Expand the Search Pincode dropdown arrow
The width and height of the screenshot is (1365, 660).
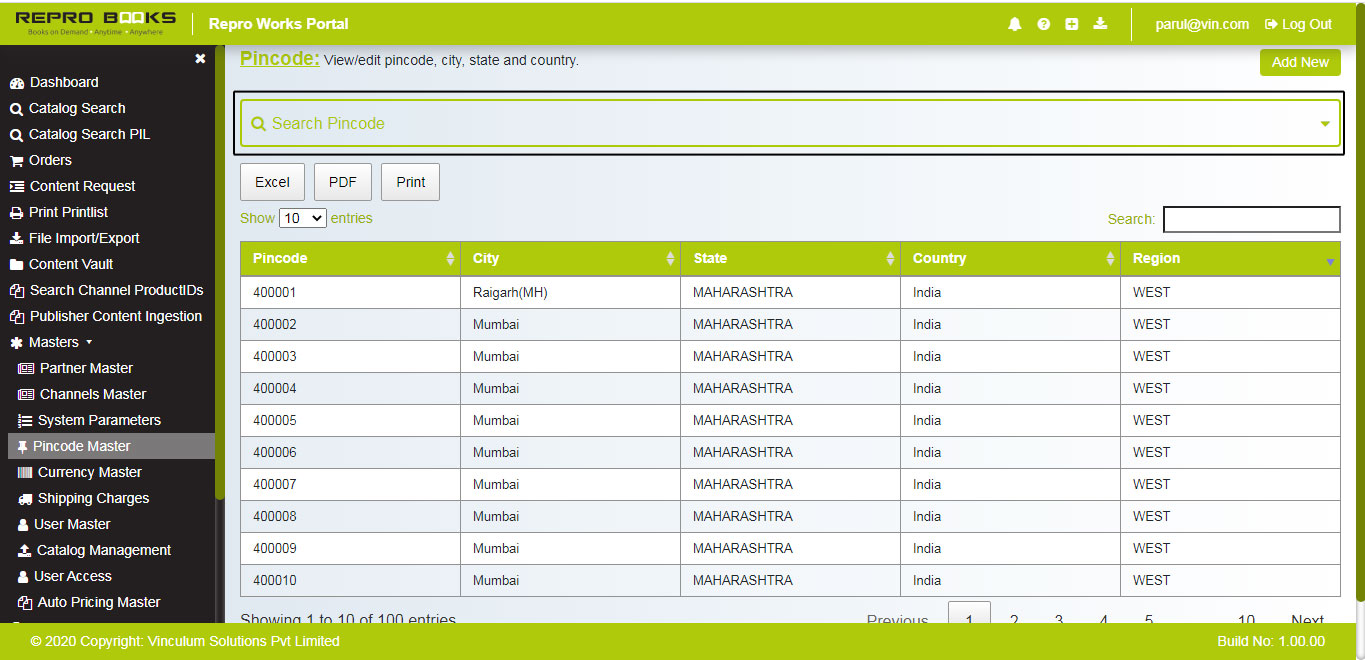pos(1324,122)
